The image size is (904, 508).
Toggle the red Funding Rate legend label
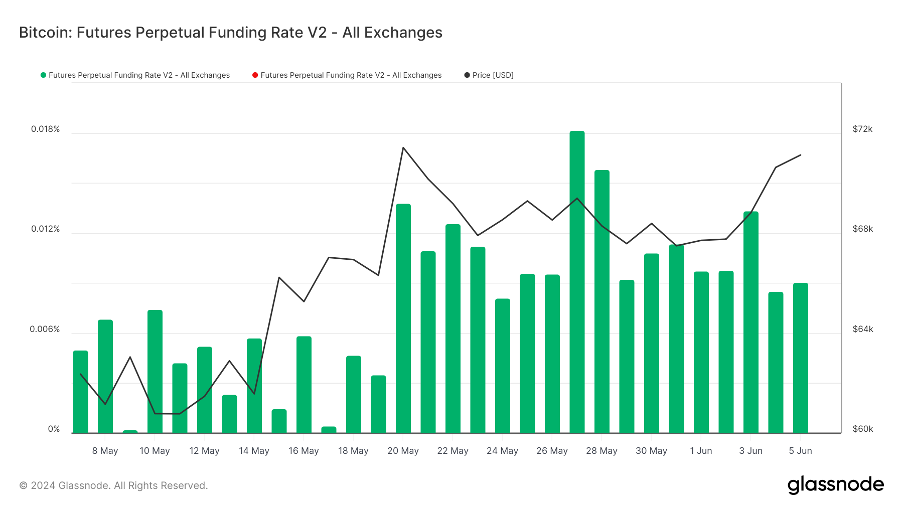(x=351, y=75)
